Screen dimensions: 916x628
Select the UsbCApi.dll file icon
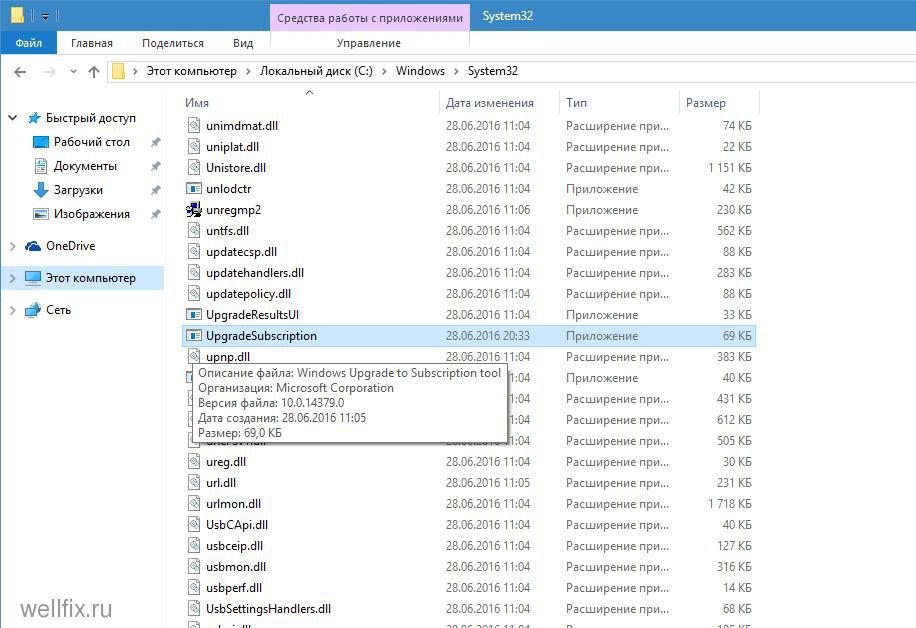click(x=194, y=525)
